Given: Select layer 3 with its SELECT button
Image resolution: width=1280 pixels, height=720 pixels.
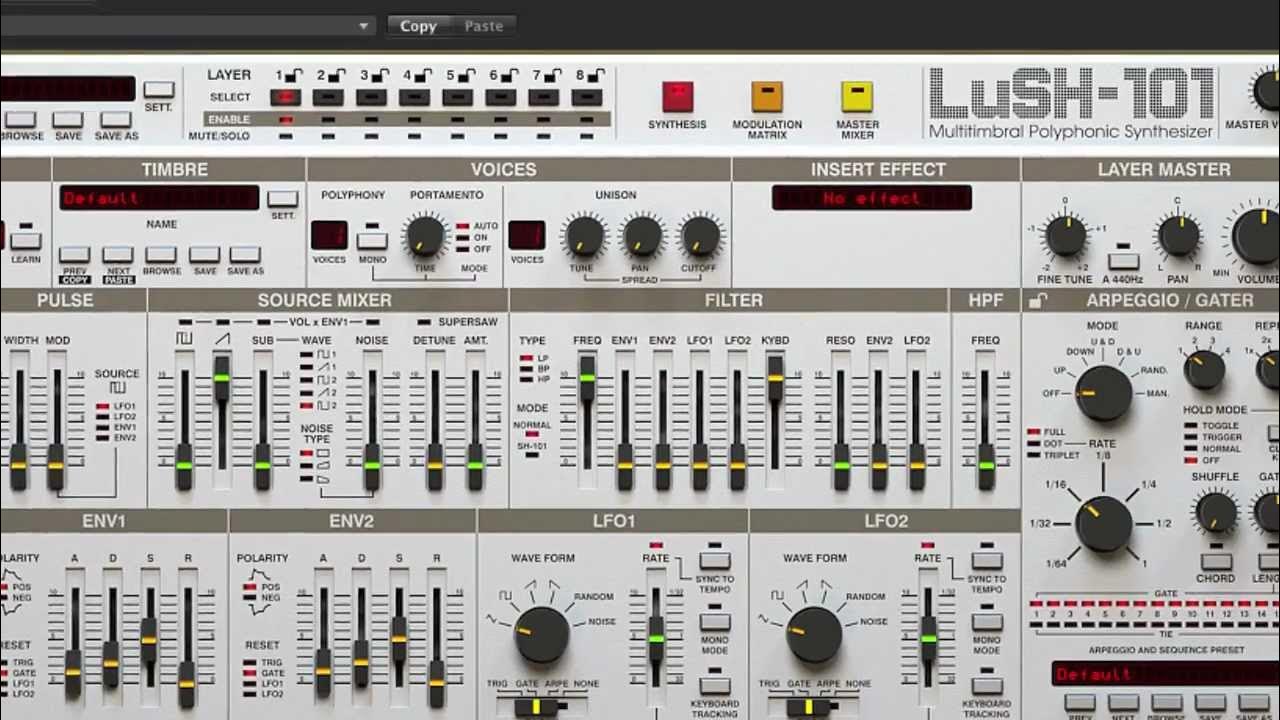Looking at the screenshot, I should [x=371, y=97].
